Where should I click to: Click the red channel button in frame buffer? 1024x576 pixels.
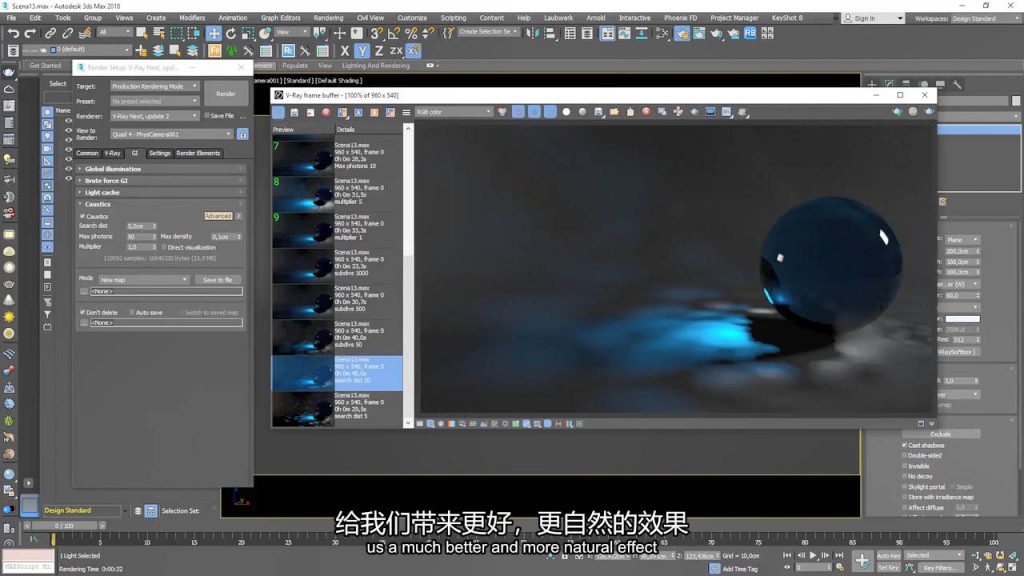pos(519,112)
